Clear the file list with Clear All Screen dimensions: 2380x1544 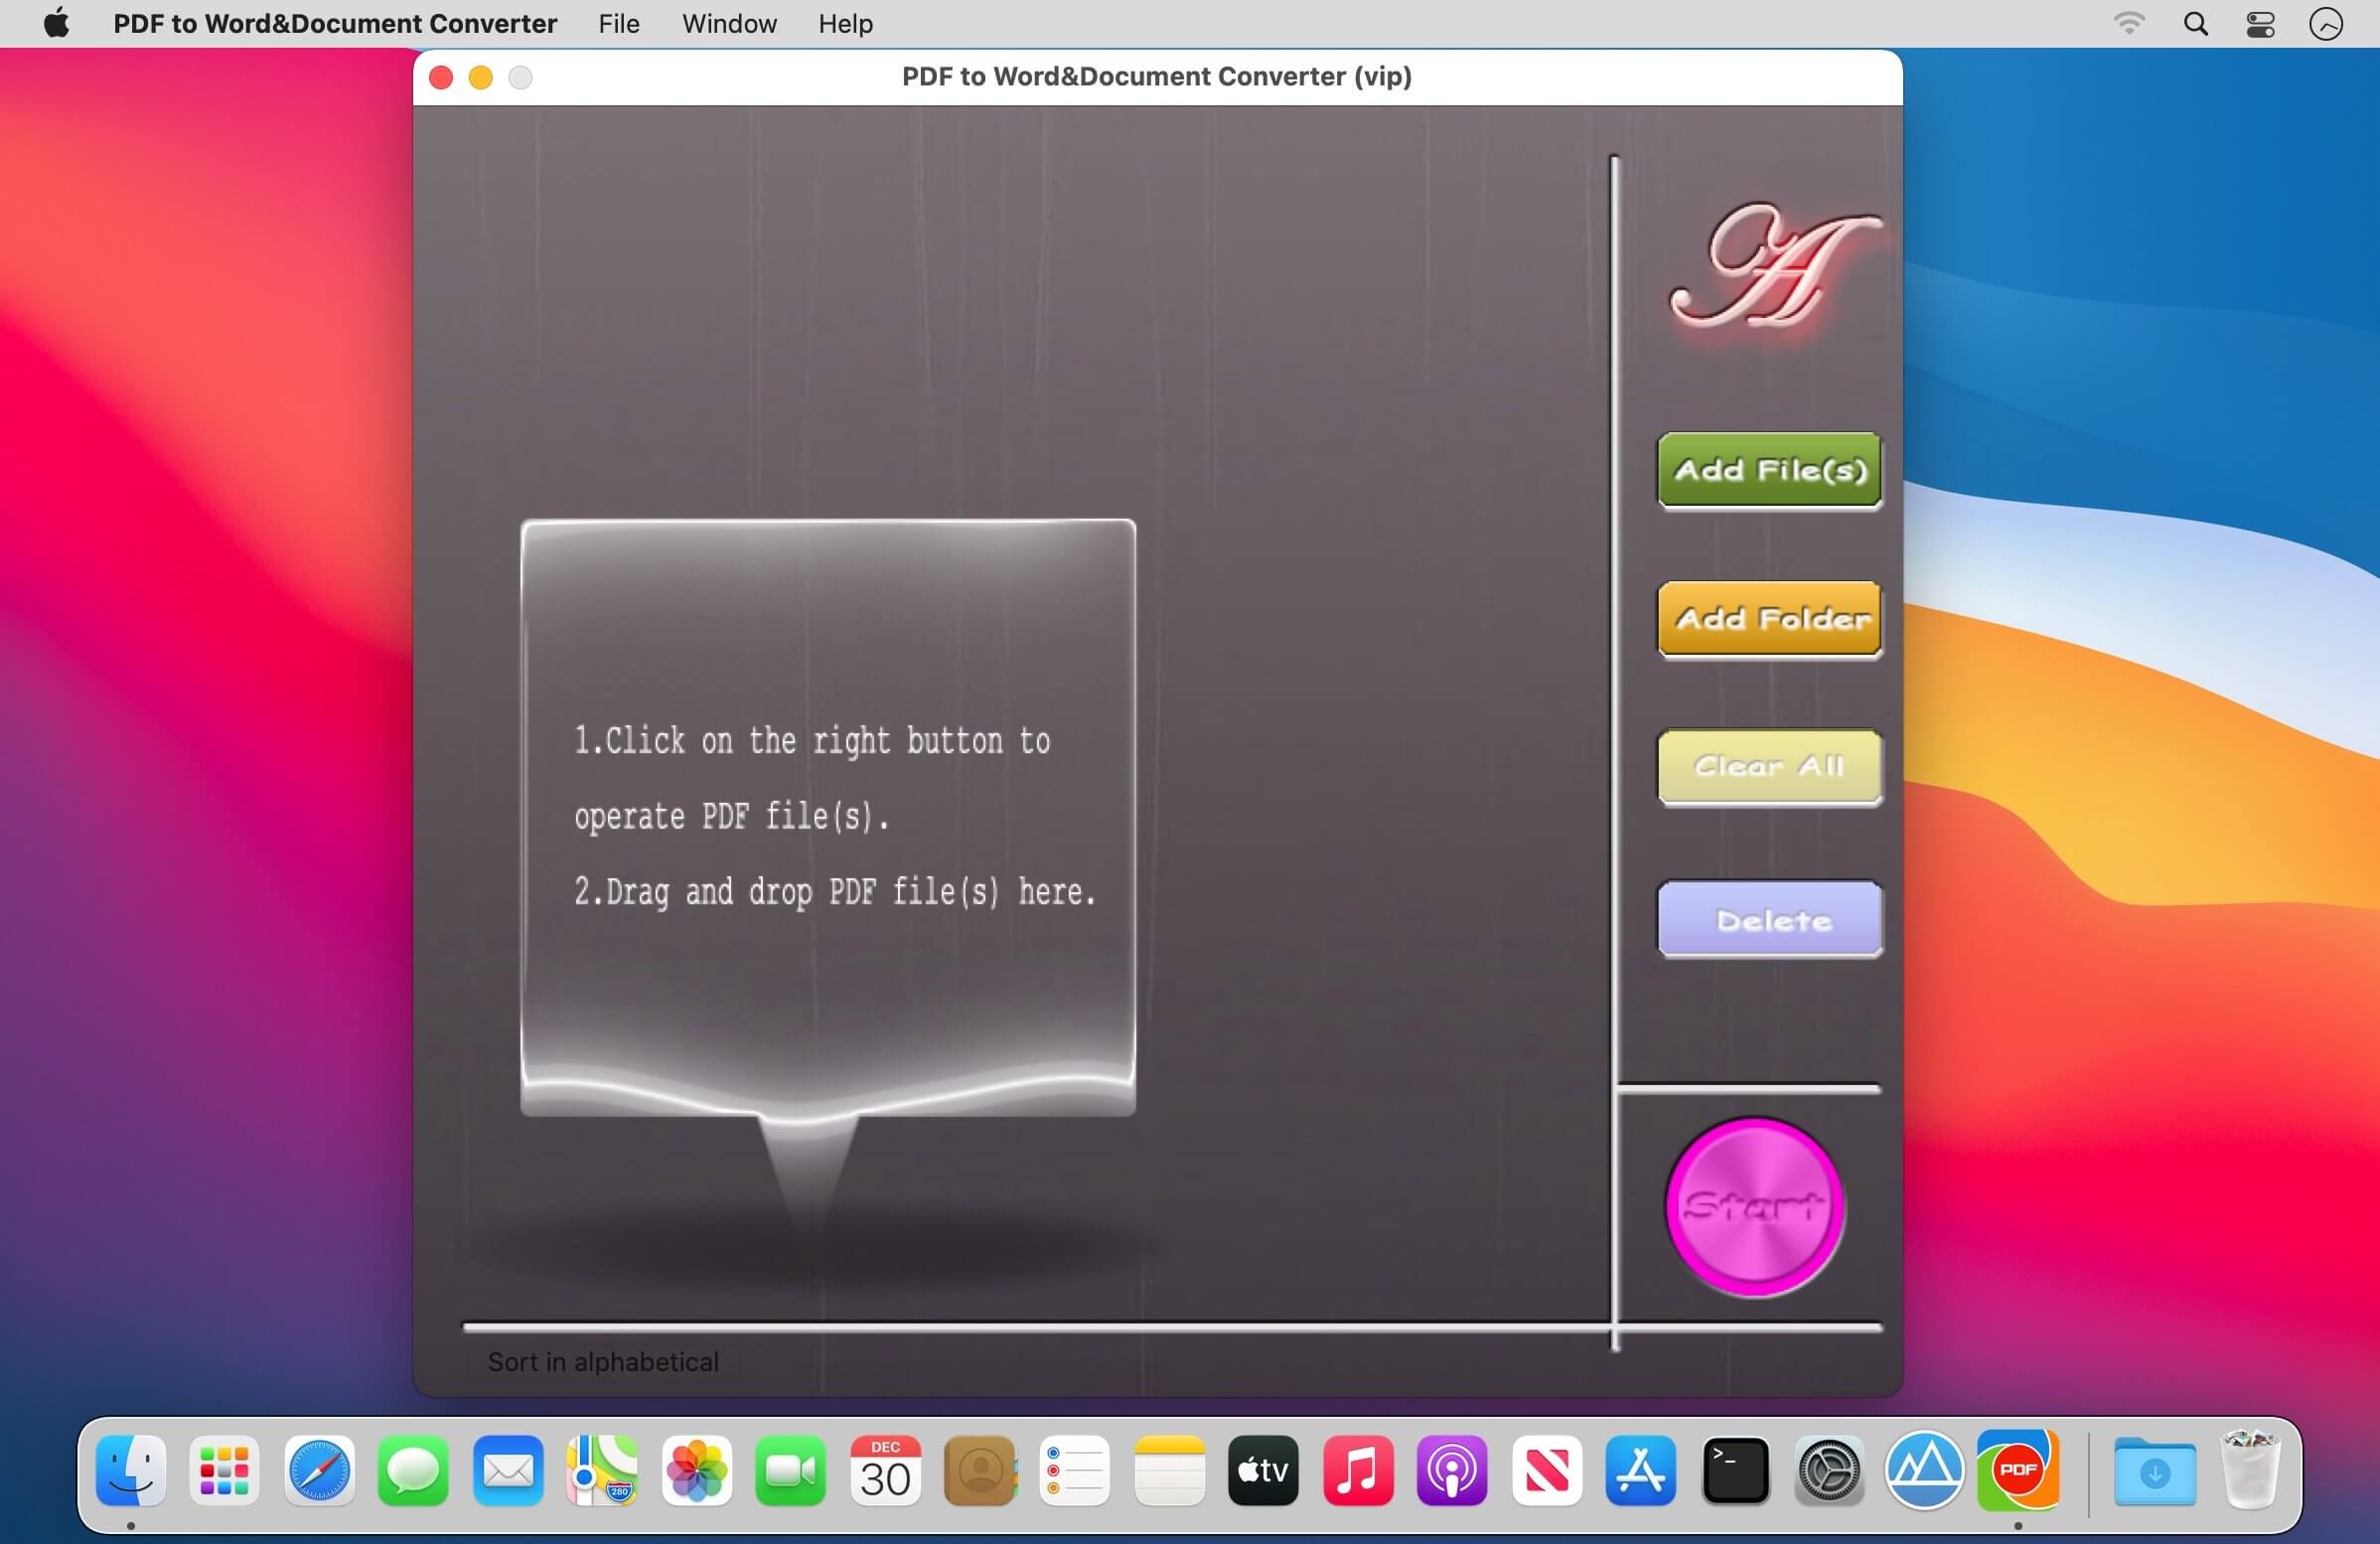pos(1769,767)
